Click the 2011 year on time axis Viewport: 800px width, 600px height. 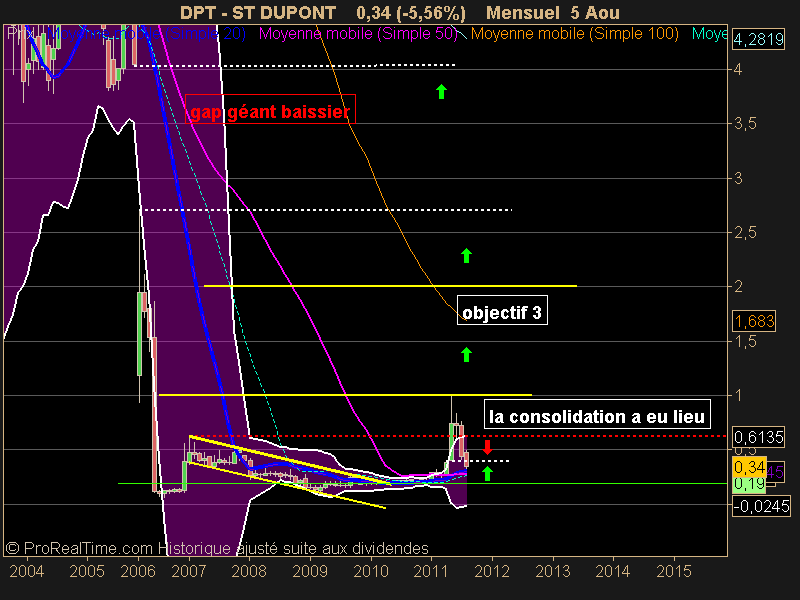pos(431,571)
